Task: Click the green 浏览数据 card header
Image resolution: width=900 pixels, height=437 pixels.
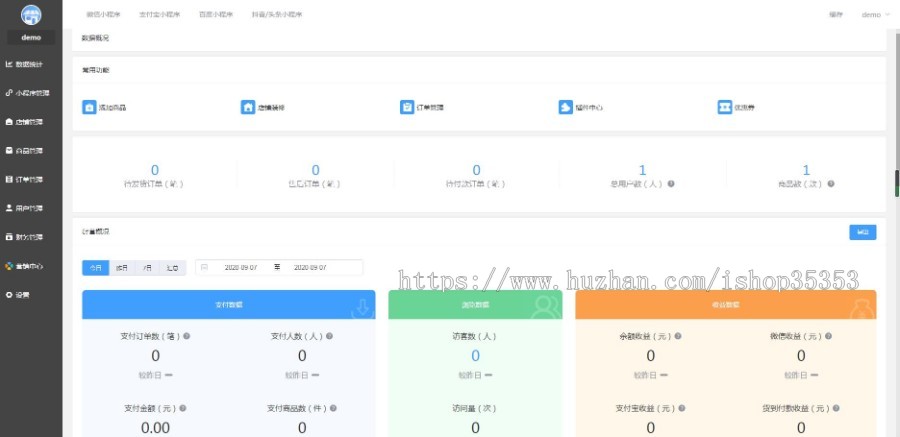Action: coord(475,304)
